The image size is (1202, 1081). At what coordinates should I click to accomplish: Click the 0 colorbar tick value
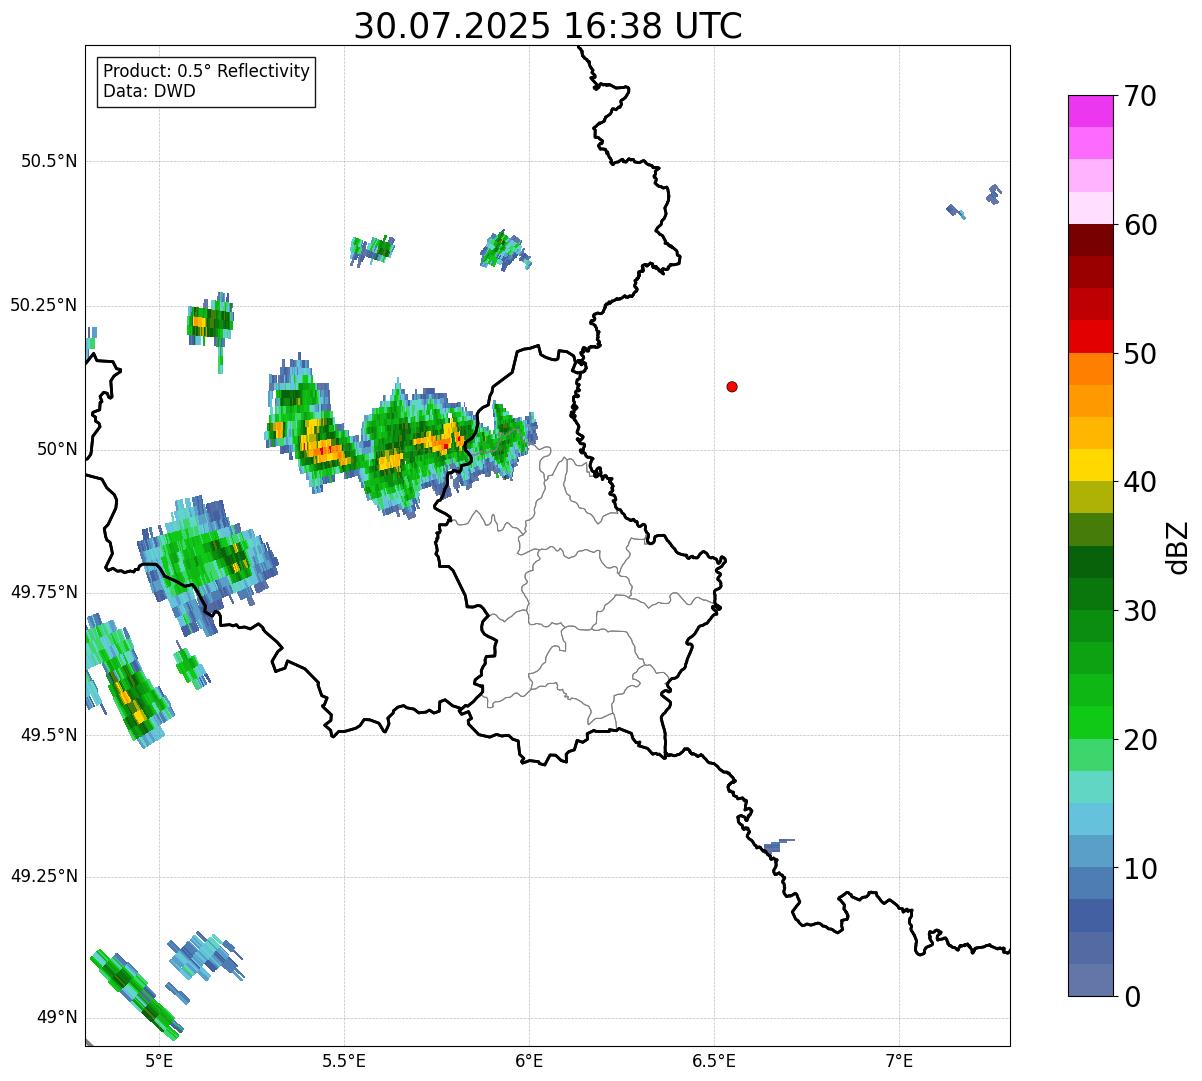point(1132,998)
